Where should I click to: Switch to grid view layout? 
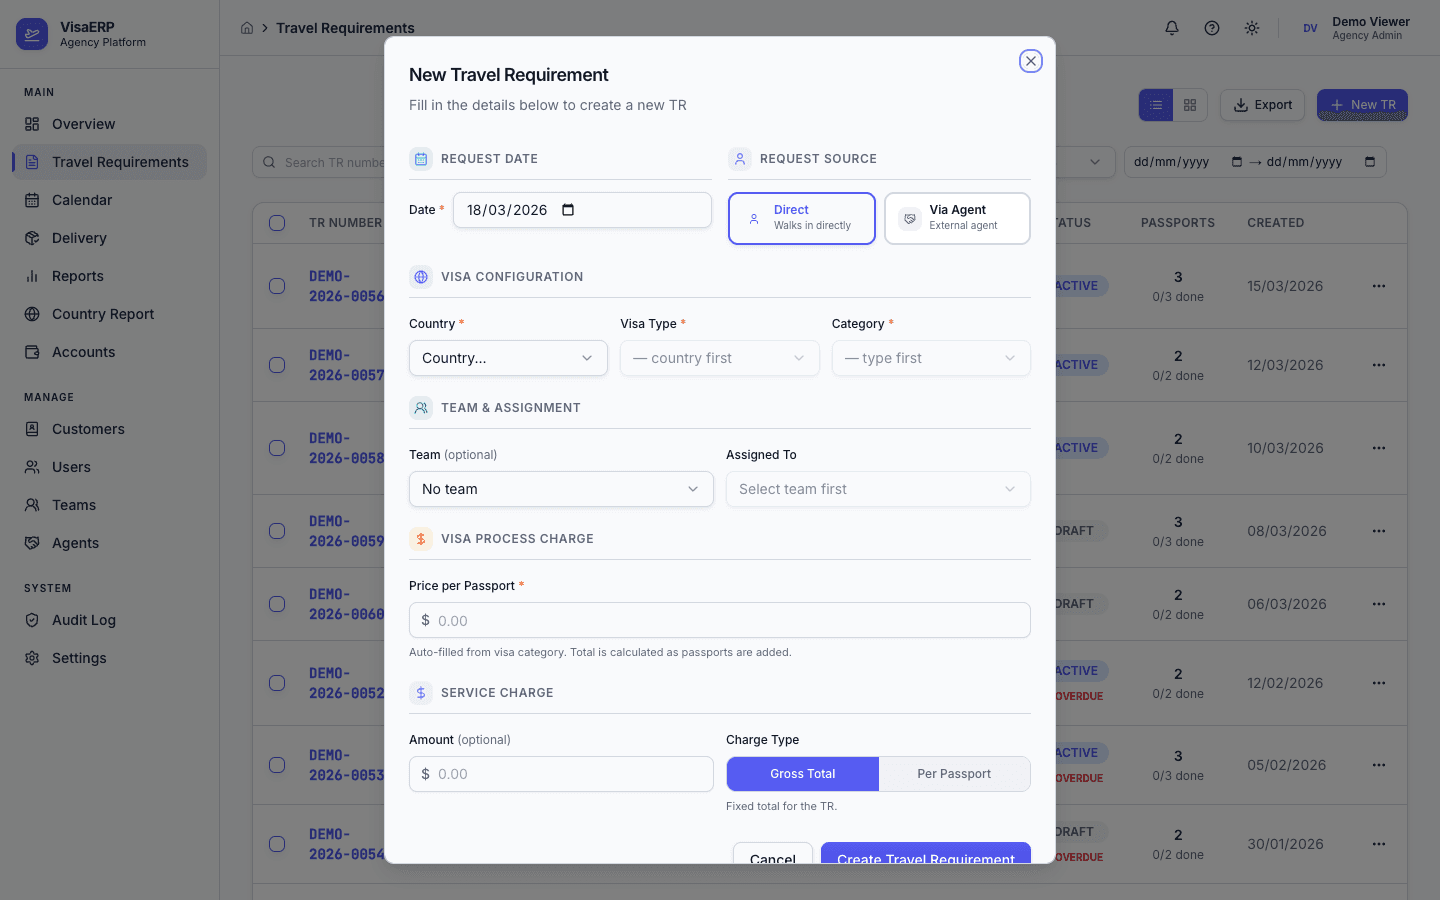(1189, 104)
